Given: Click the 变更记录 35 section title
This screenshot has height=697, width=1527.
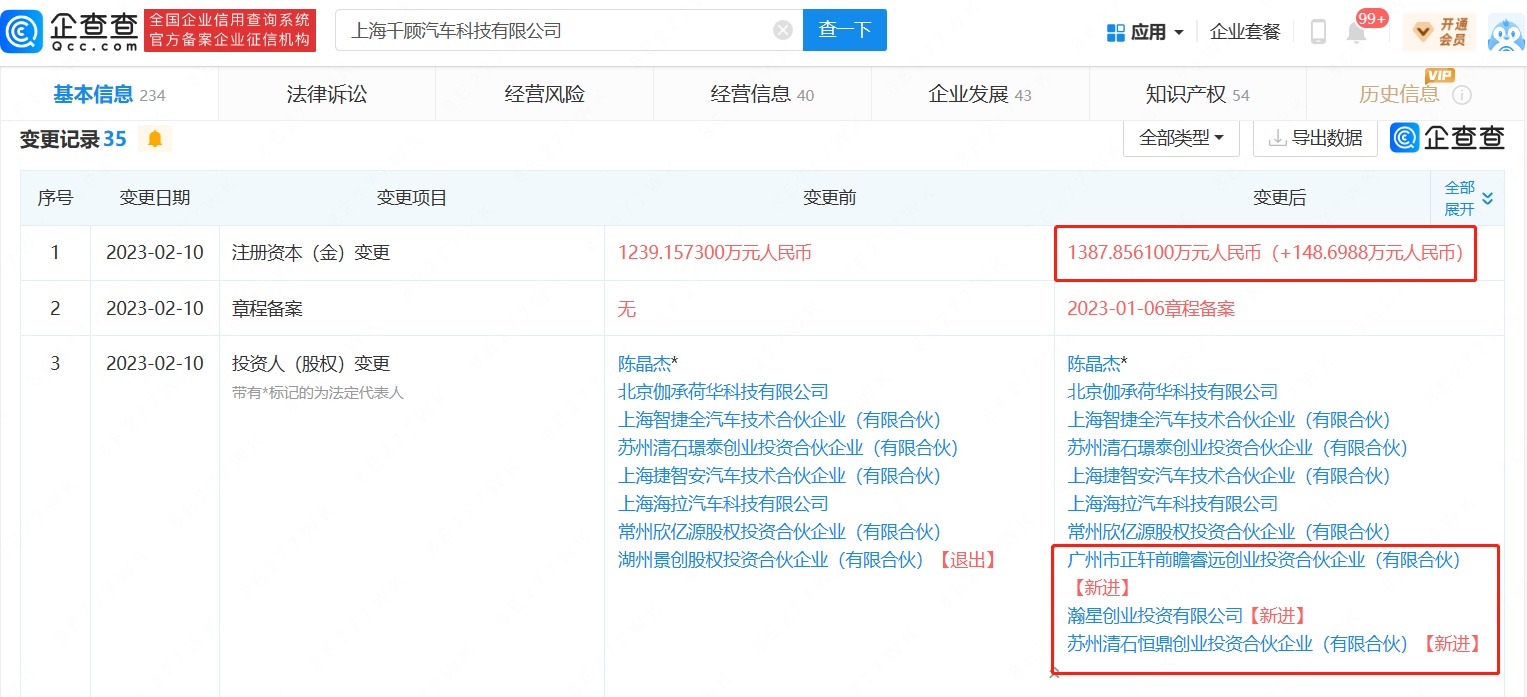Looking at the screenshot, I should point(73,139).
